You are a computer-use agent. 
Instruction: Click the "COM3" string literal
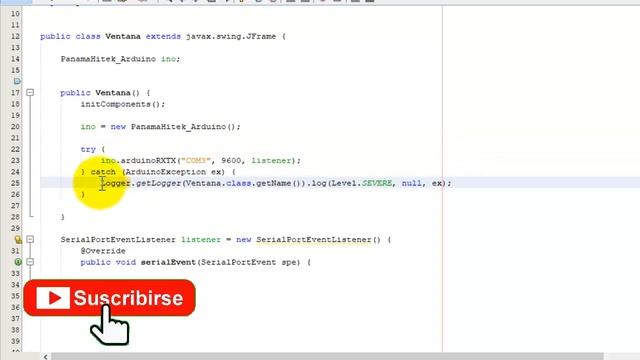[x=196, y=160]
